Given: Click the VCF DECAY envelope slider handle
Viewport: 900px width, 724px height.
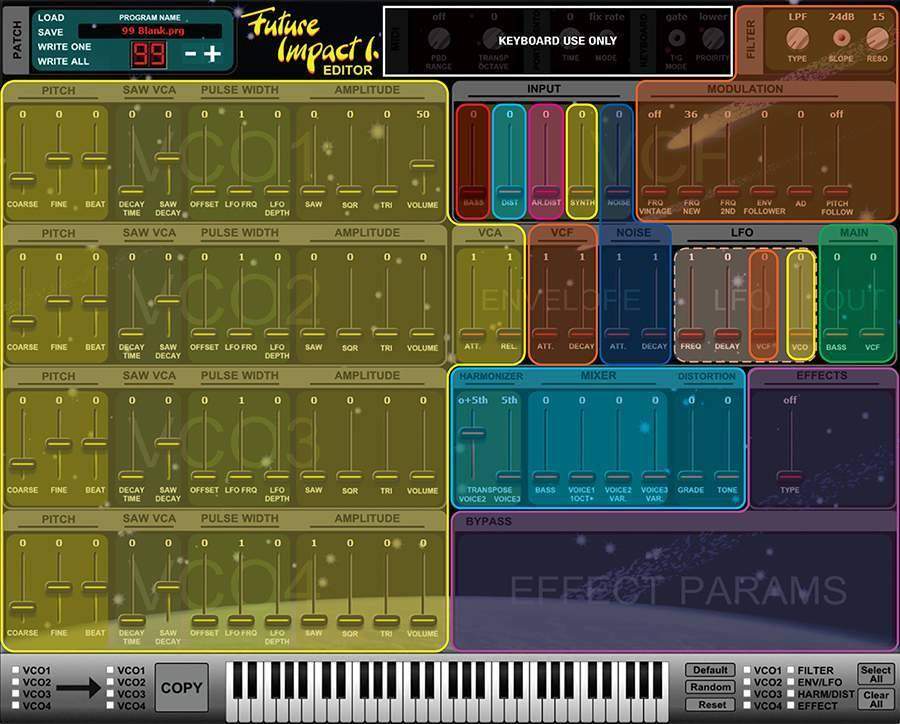Looking at the screenshot, I should (x=581, y=334).
